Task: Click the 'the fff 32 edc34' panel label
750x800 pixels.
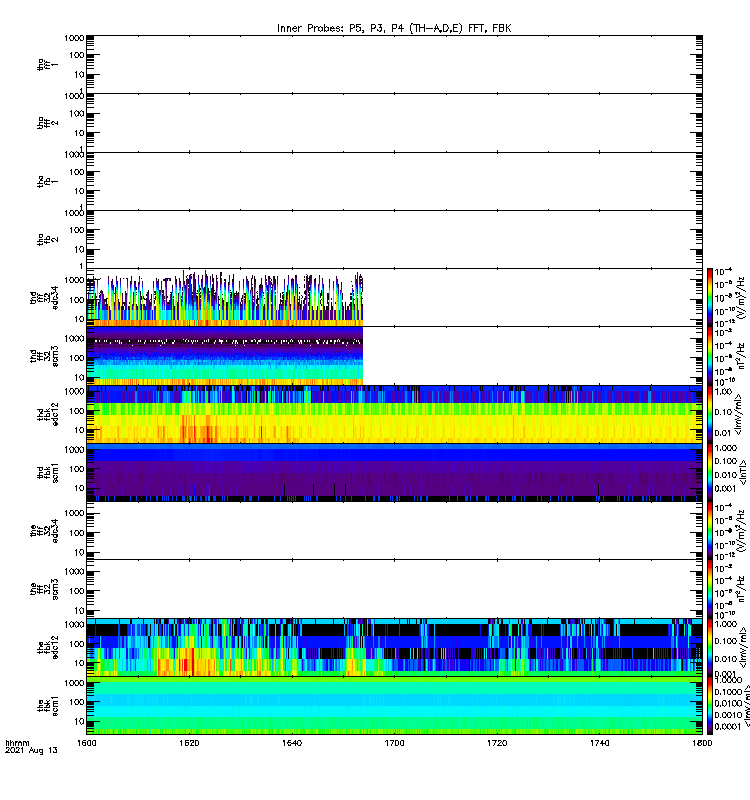Action: pos(44,531)
